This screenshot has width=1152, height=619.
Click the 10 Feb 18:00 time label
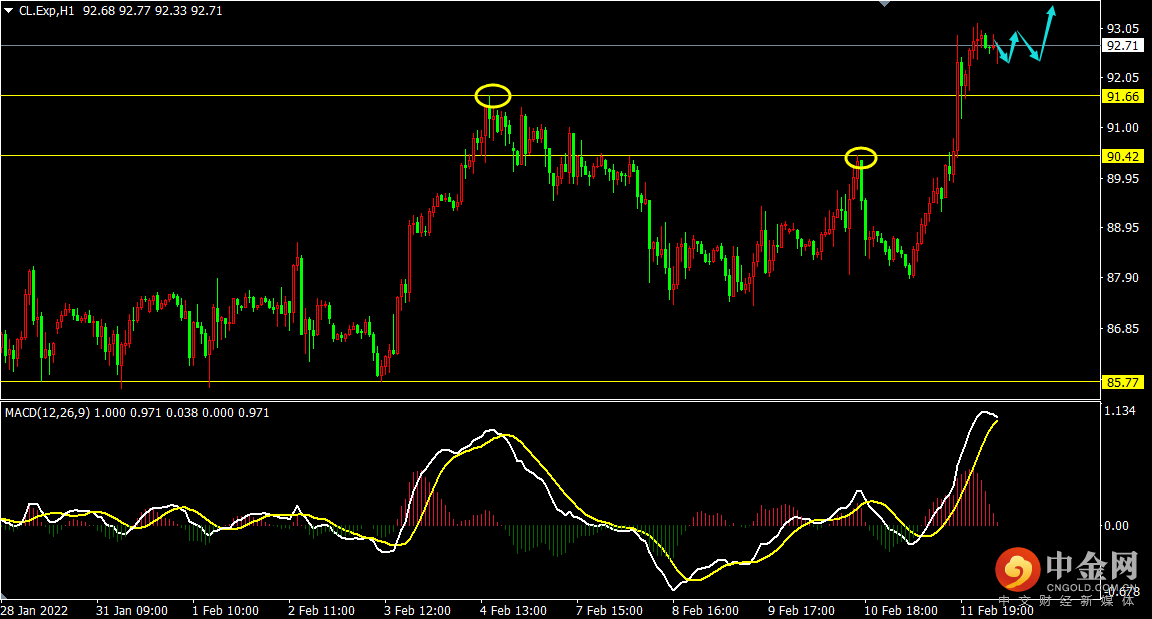[901, 610]
